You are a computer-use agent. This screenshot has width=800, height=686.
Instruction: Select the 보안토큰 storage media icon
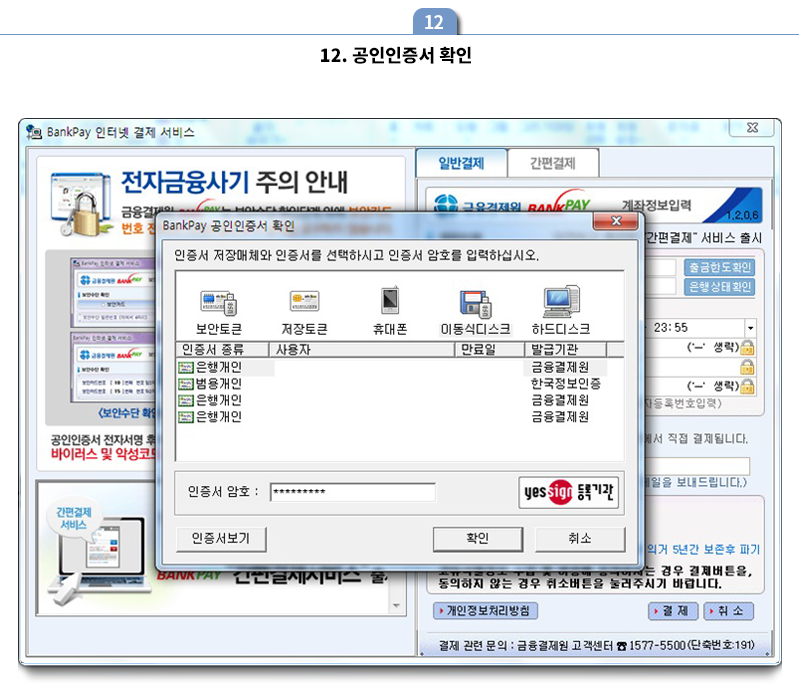[x=218, y=311]
